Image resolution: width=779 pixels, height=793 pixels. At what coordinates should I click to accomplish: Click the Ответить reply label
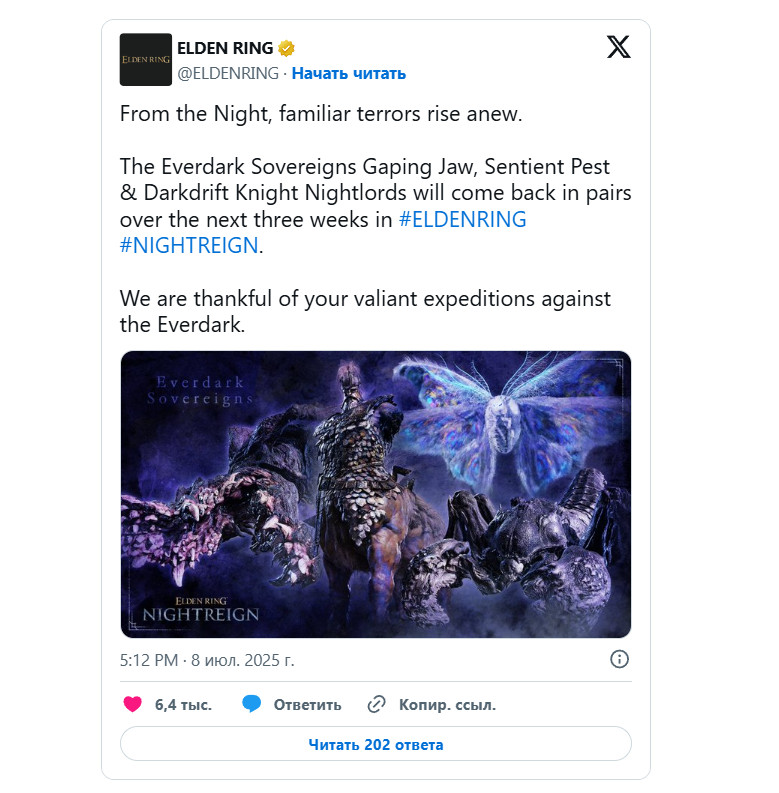pyautogui.click(x=308, y=704)
